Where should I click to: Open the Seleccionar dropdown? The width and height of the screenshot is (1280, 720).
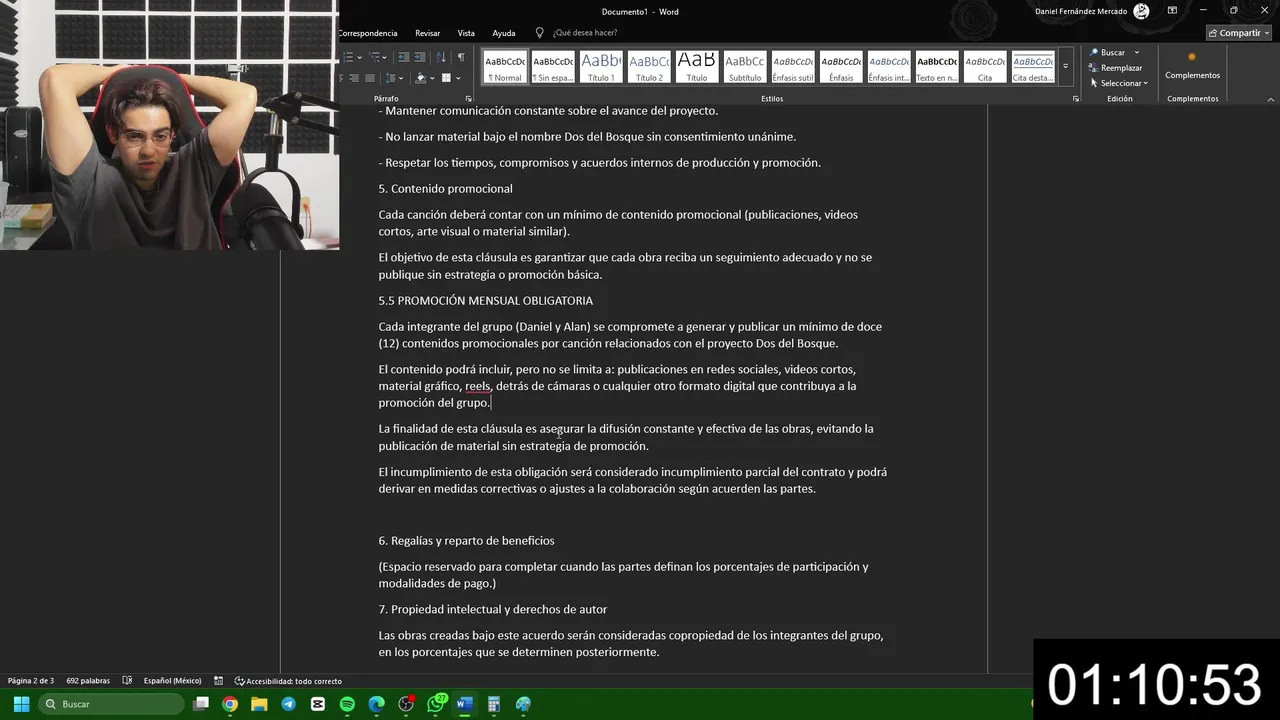coord(1119,83)
